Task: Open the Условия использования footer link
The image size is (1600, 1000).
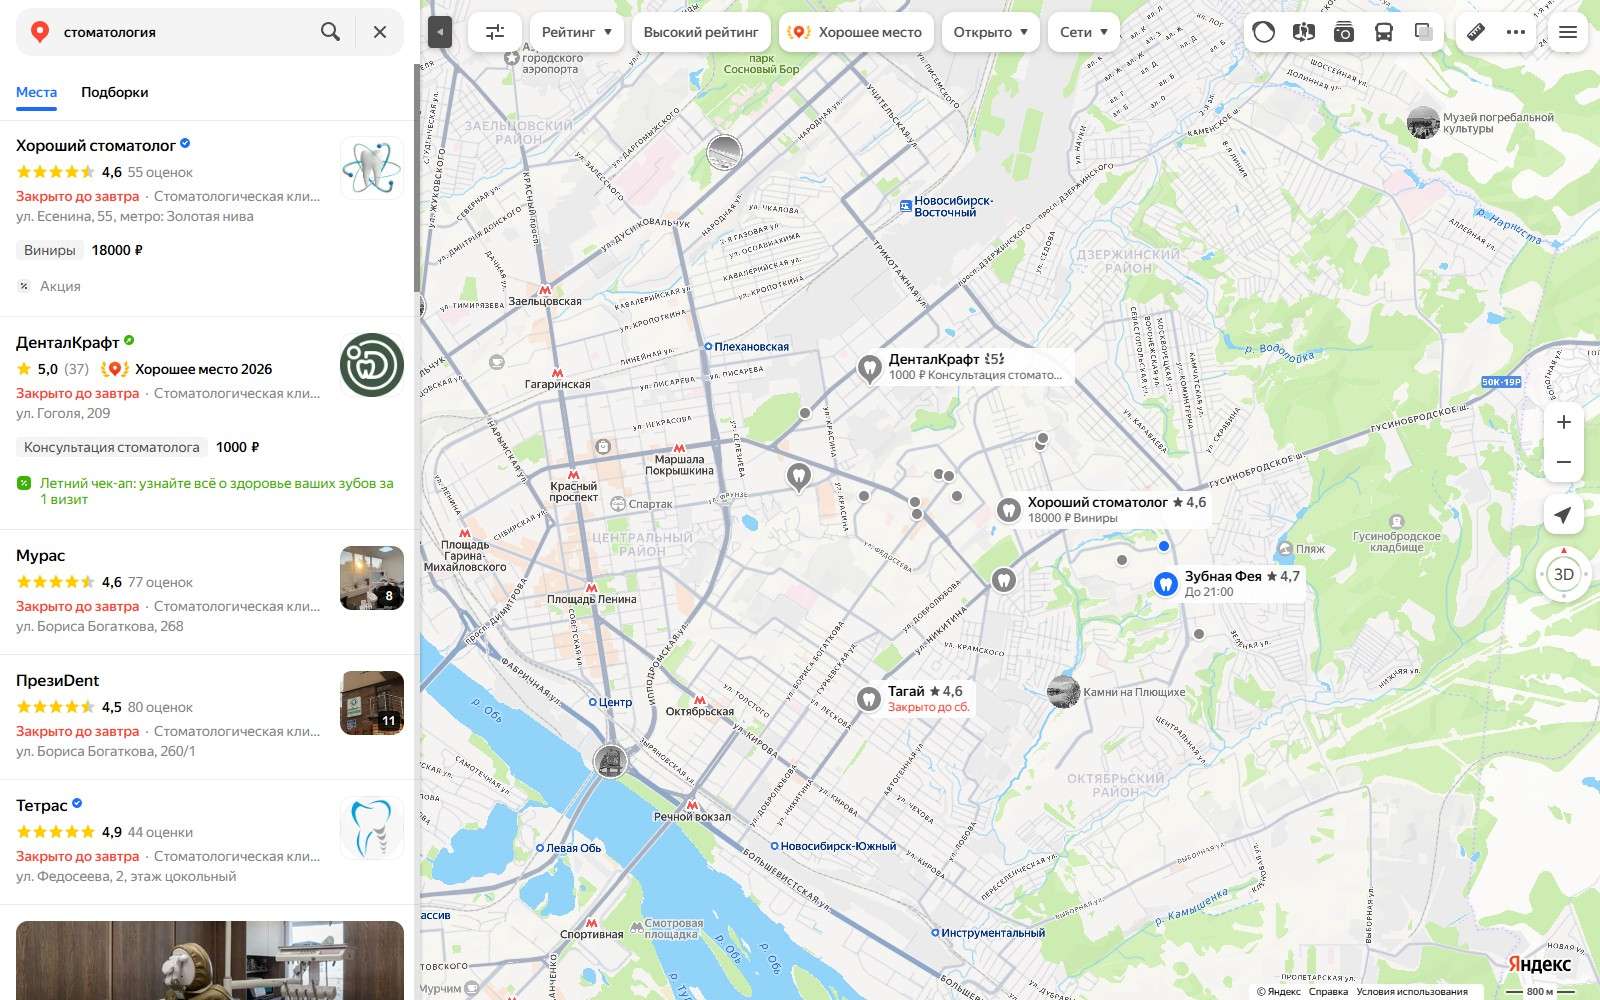Action: pos(1412,992)
